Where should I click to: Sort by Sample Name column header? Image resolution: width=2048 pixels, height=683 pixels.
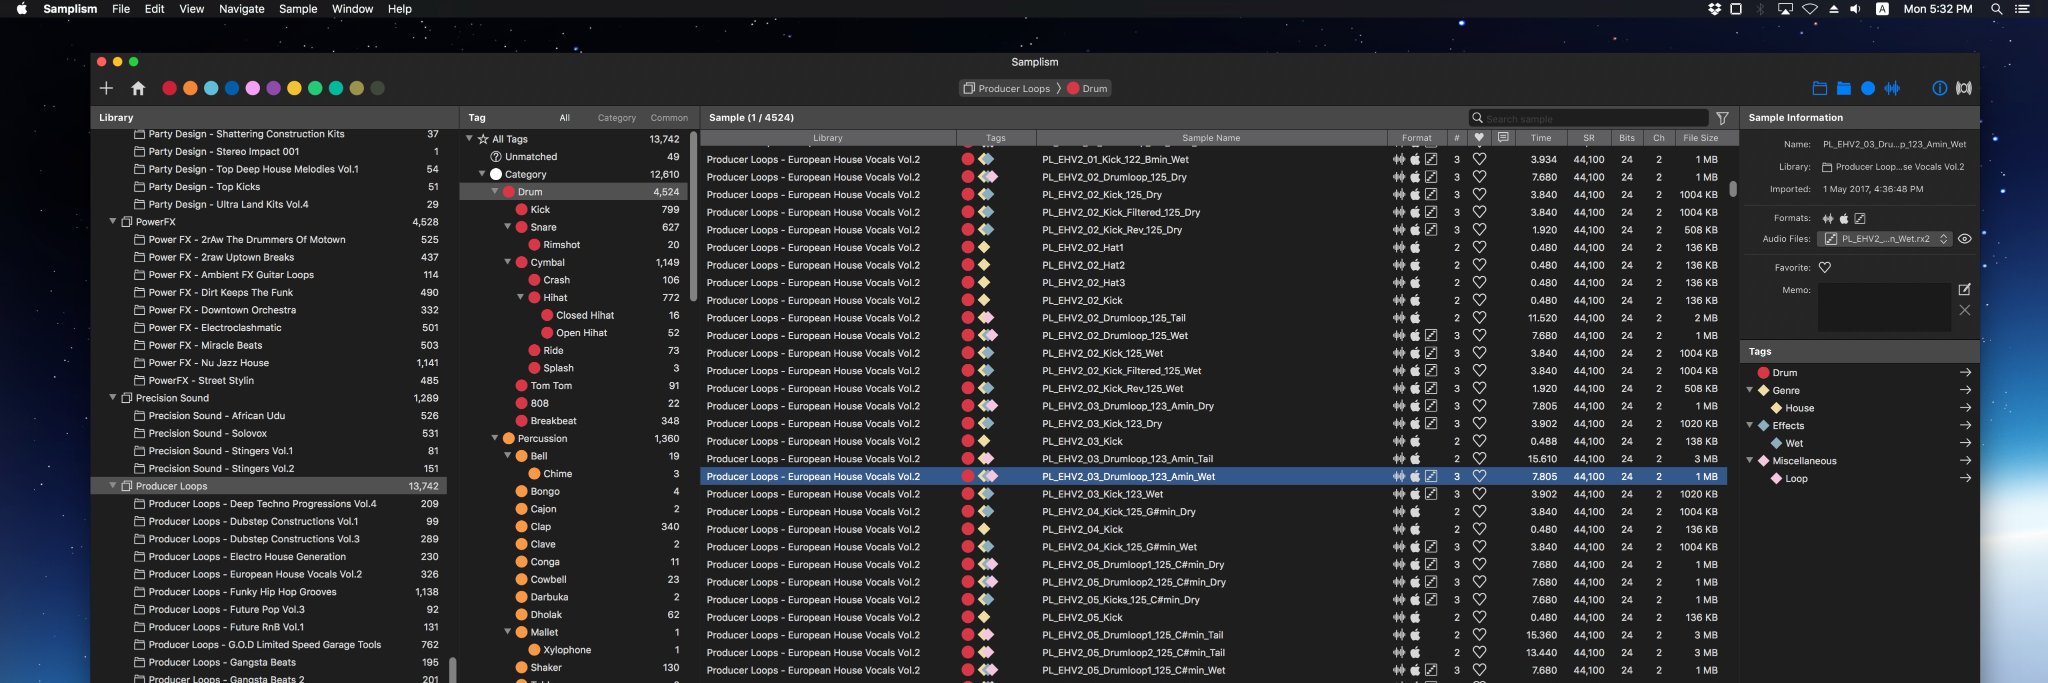(1211, 138)
